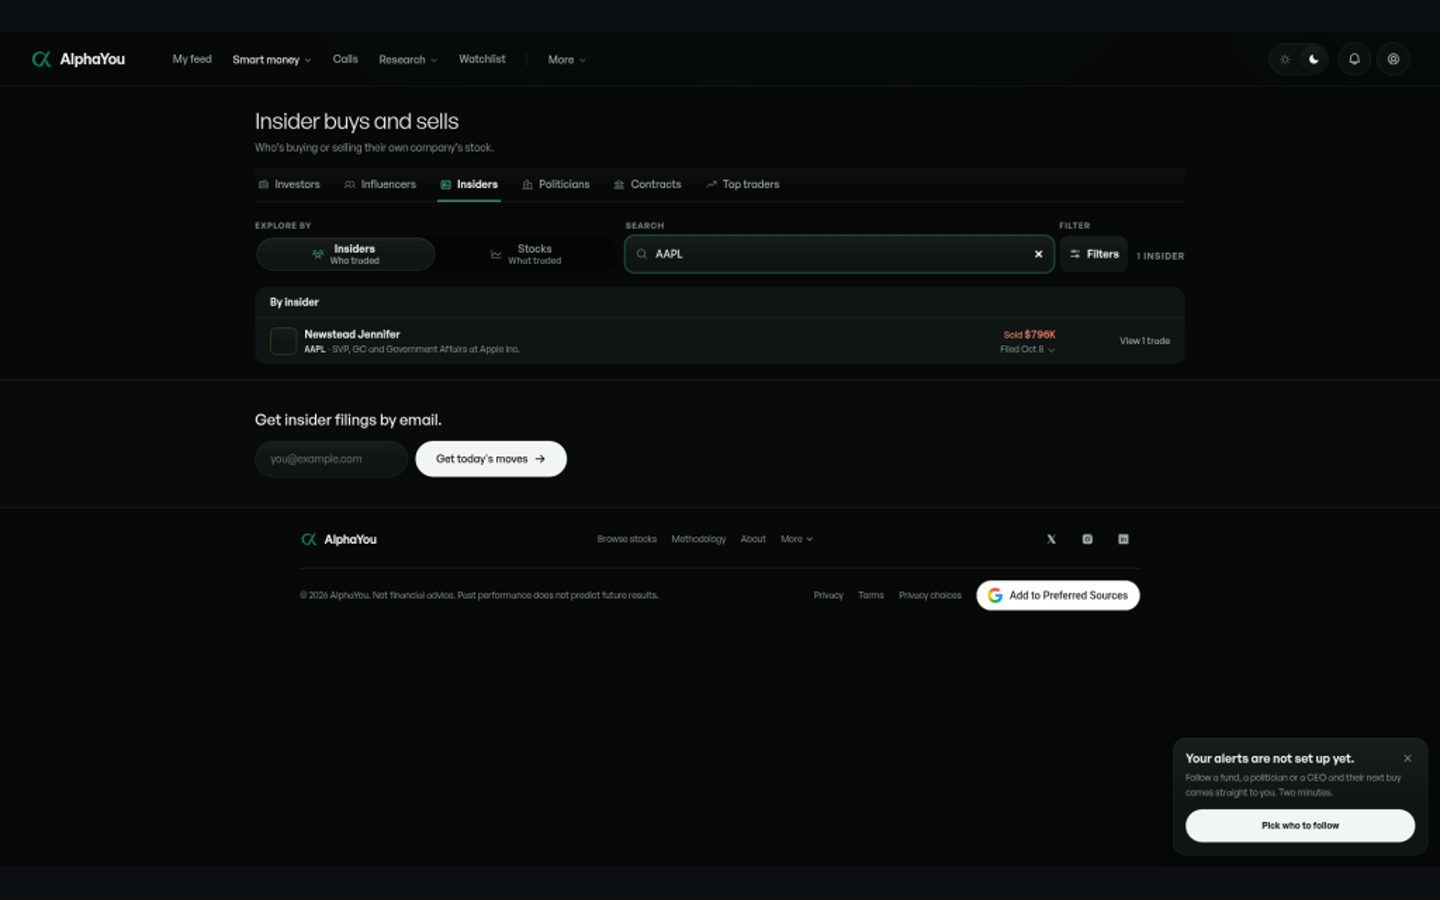Open About footer link

753,539
